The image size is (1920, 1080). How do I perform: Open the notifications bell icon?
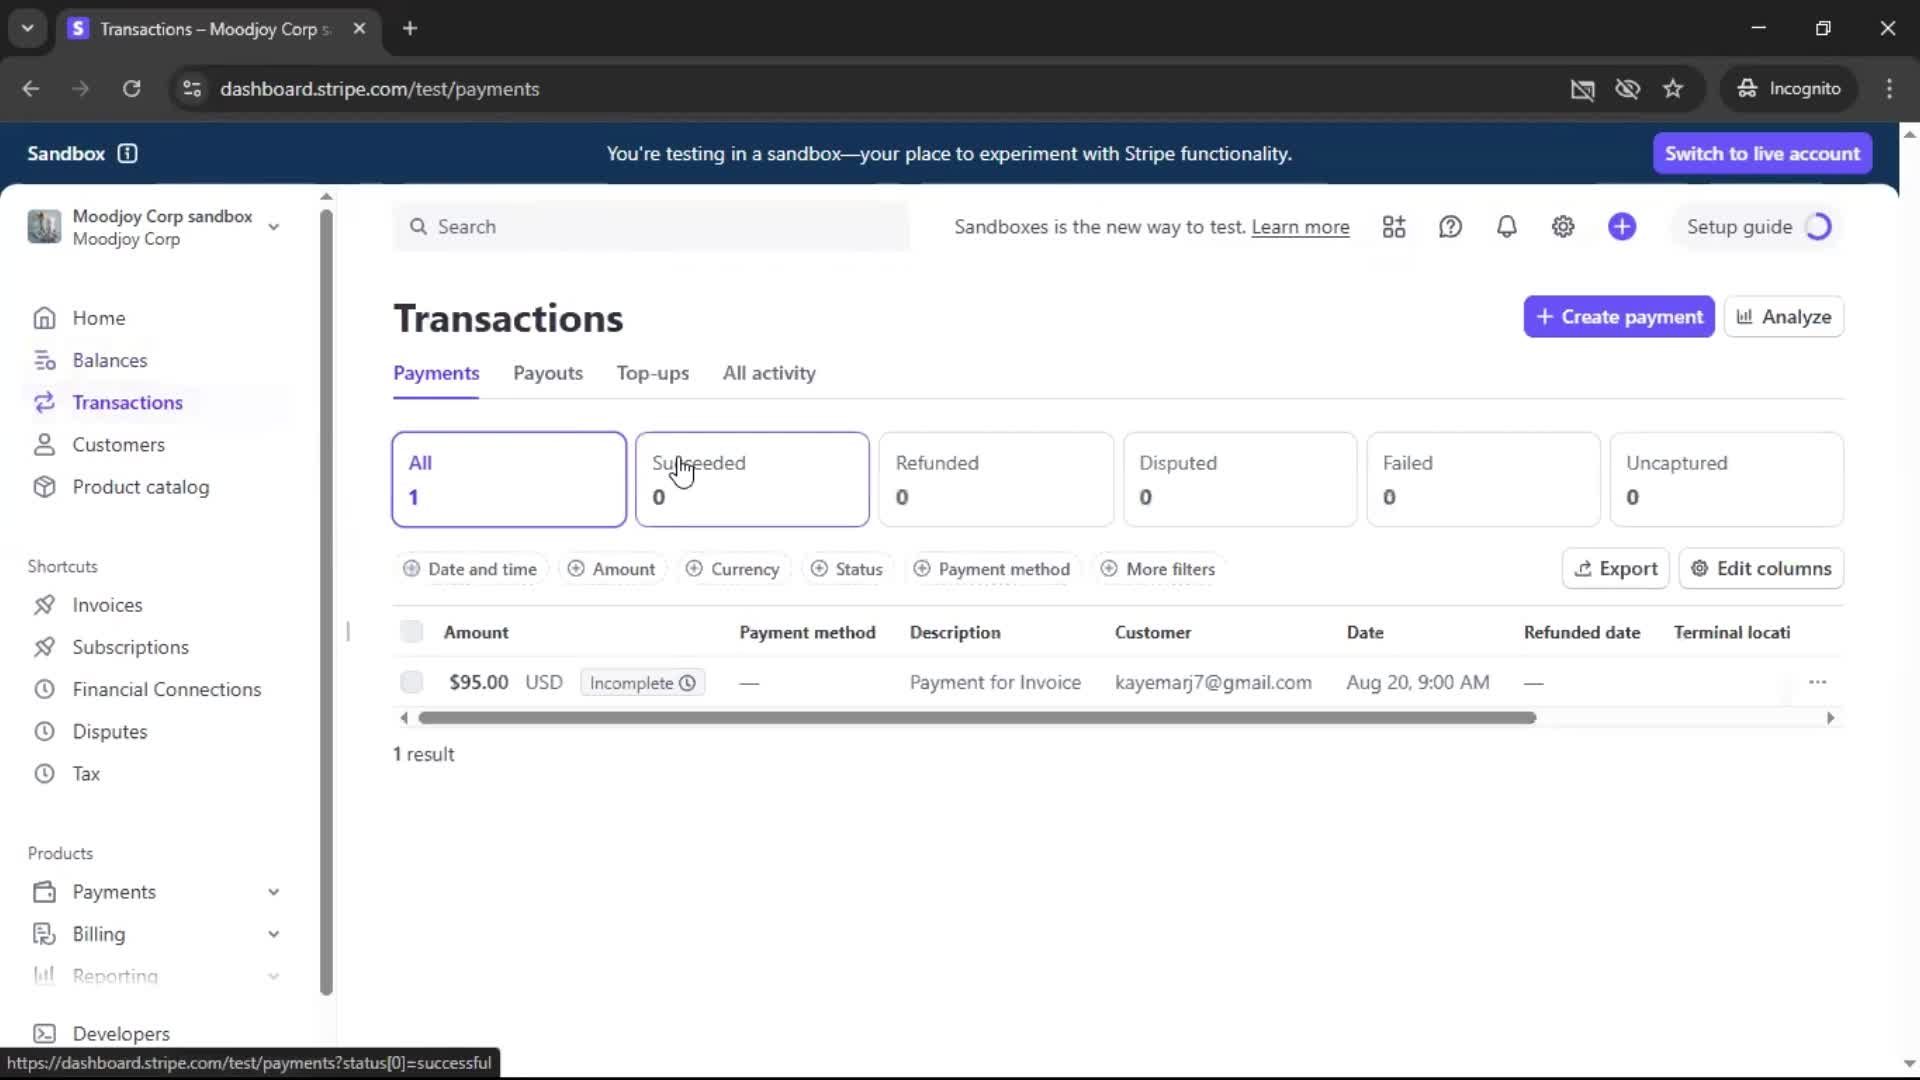(1506, 227)
